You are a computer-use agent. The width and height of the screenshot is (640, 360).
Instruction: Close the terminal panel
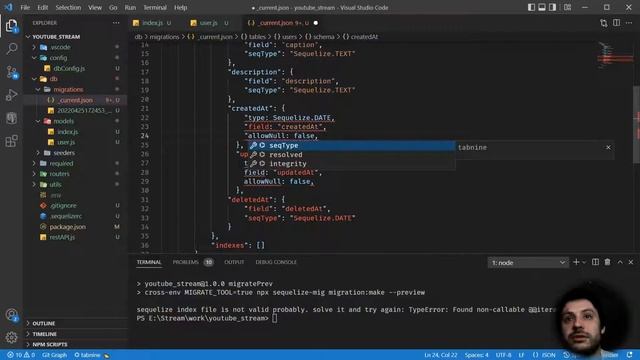pyautogui.click(x=631, y=262)
